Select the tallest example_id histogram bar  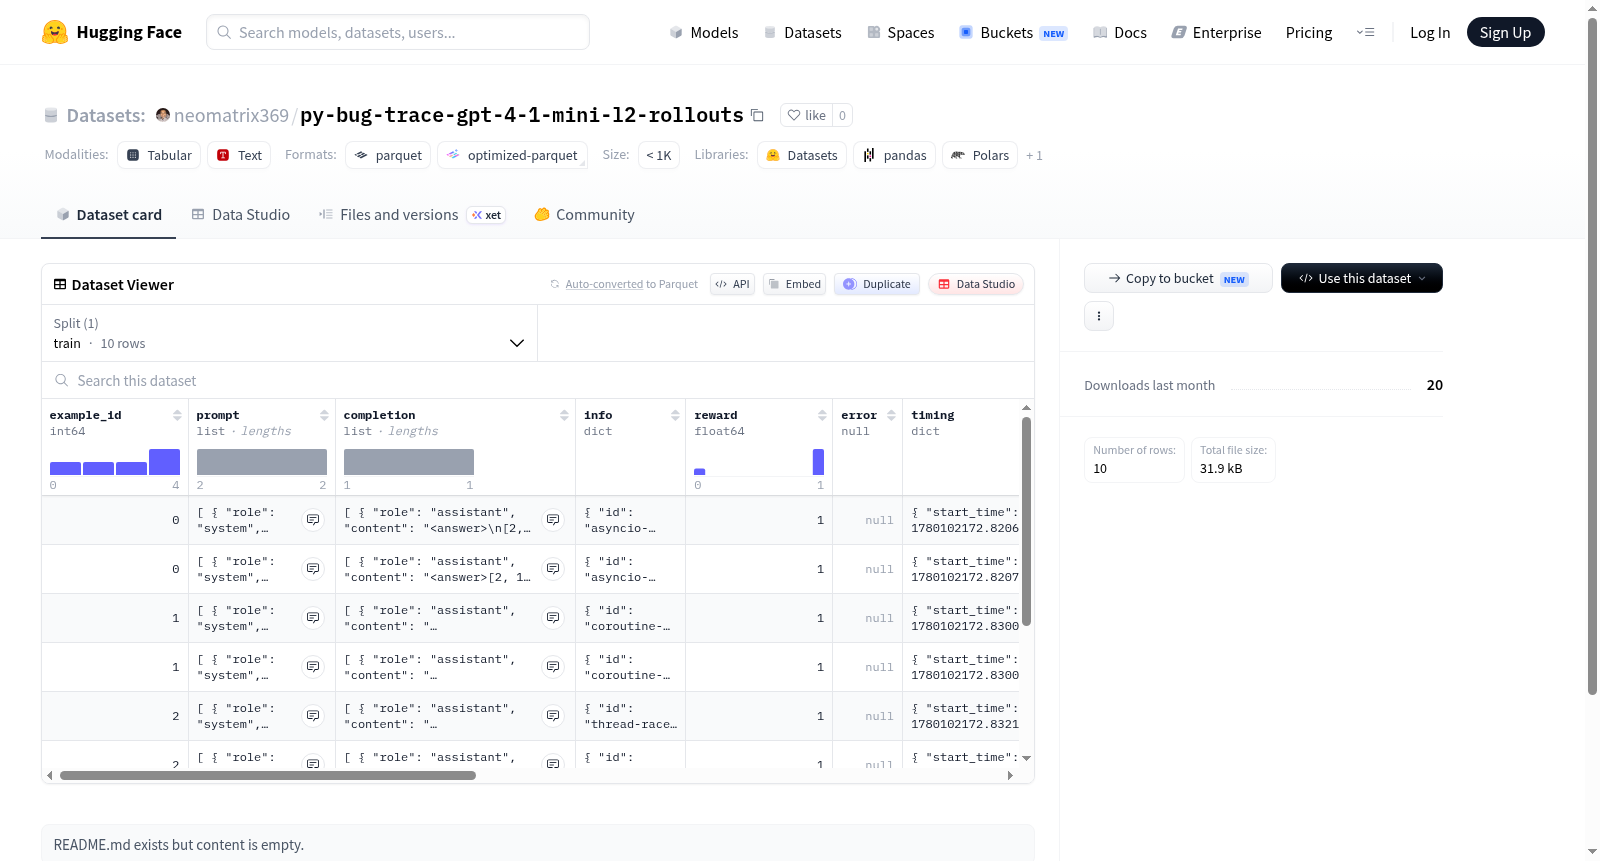[x=164, y=461]
